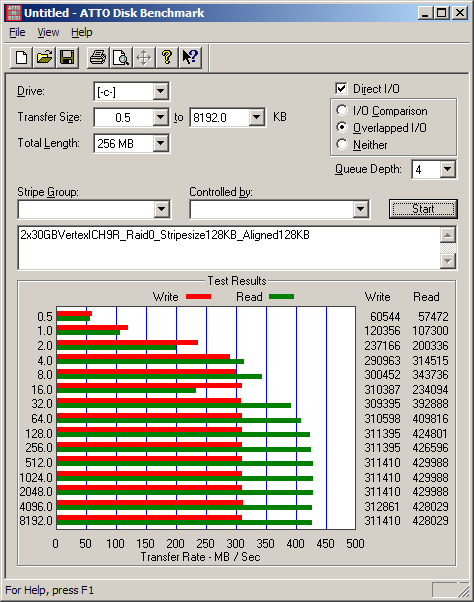Uncheck the Direct I/O checkbox
This screenshot has height=602, width=474.
(x=341, y=89)
